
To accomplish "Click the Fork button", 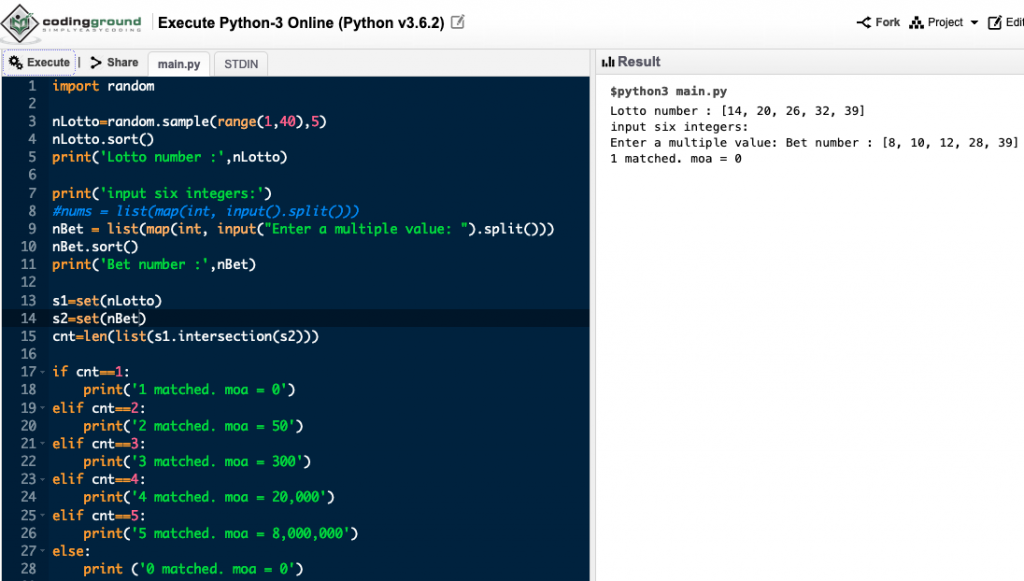I will [x=878, y=22].
